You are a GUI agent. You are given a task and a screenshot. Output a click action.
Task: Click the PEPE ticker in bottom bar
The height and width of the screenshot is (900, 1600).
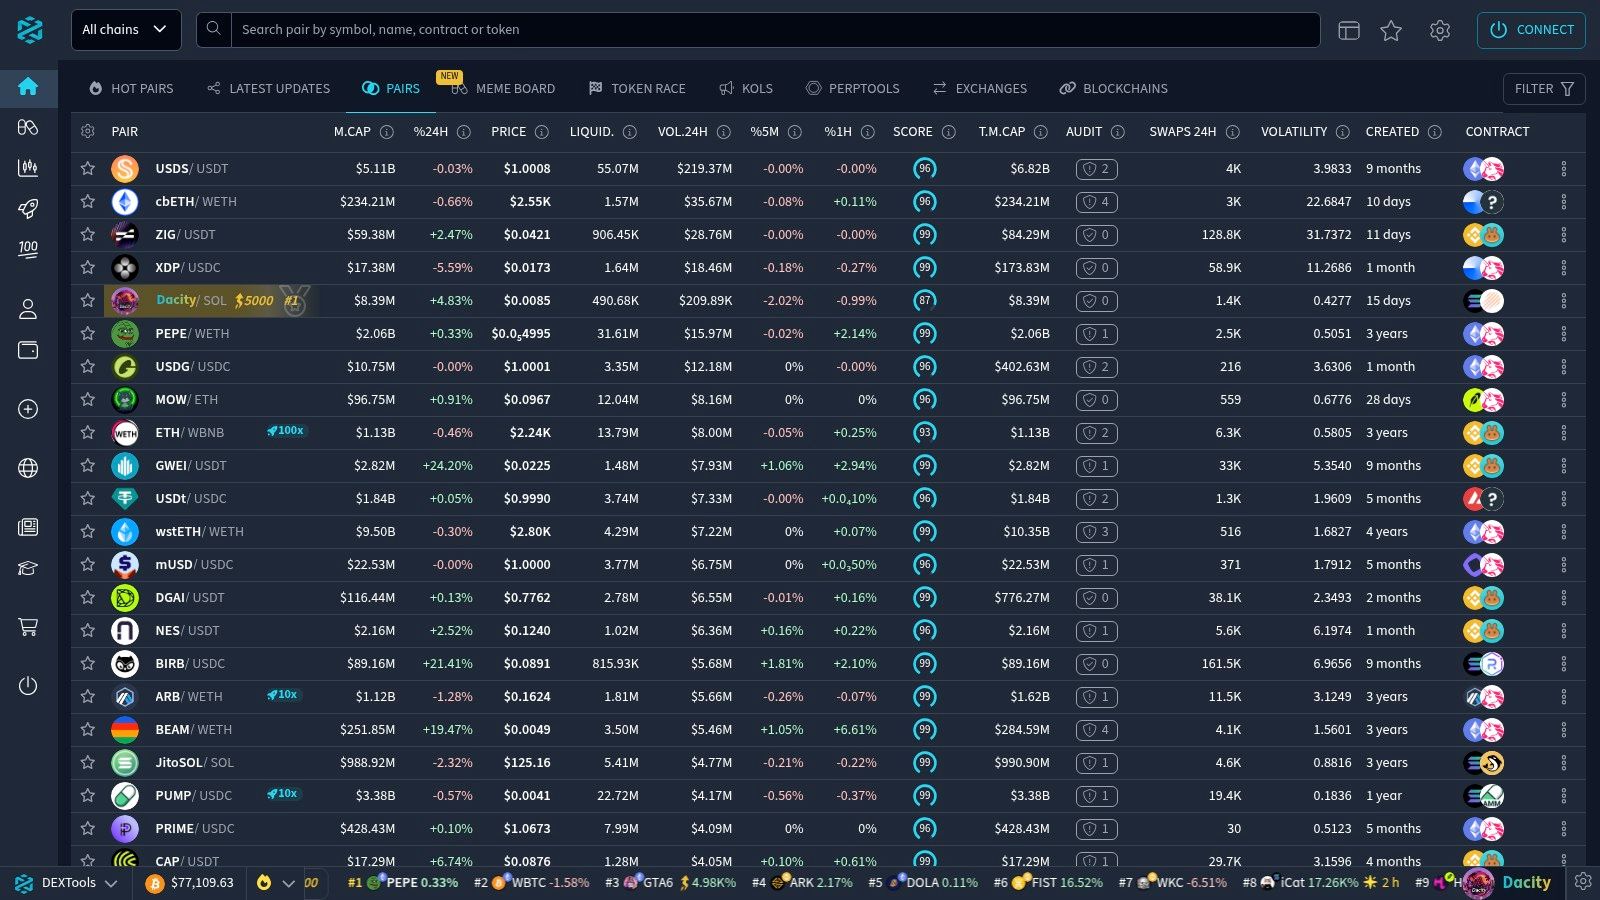[403, 883]
